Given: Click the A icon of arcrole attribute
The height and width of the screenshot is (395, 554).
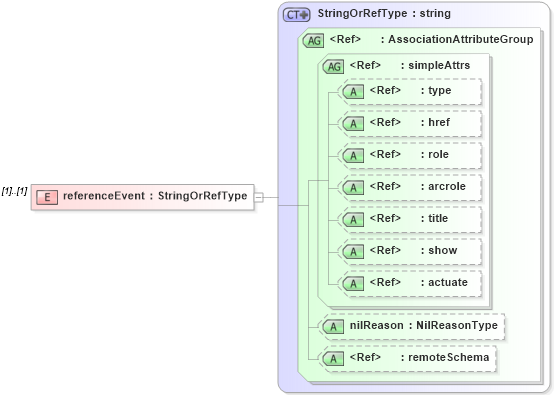Looking at the screenshot, I should (353, 188).
